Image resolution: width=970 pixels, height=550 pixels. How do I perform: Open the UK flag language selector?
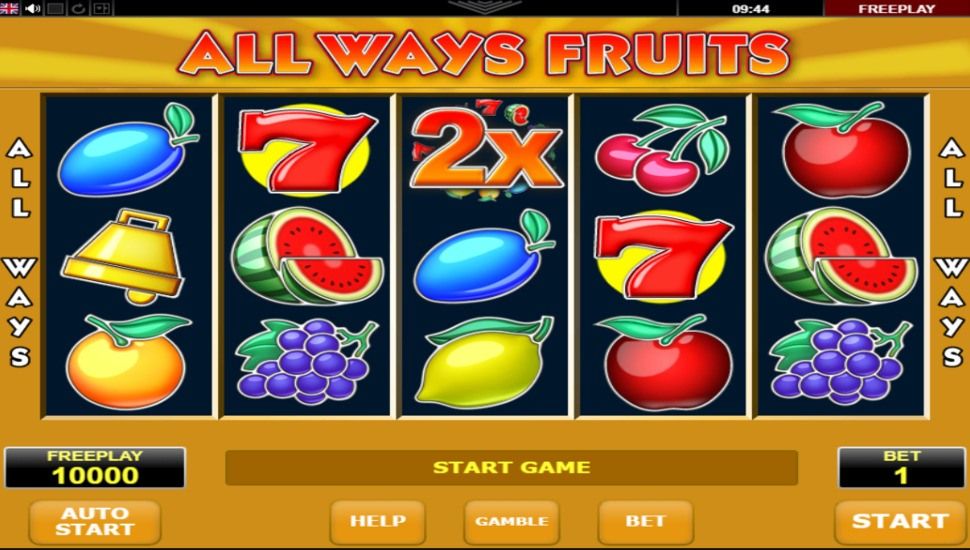click(x=9, y=8)
